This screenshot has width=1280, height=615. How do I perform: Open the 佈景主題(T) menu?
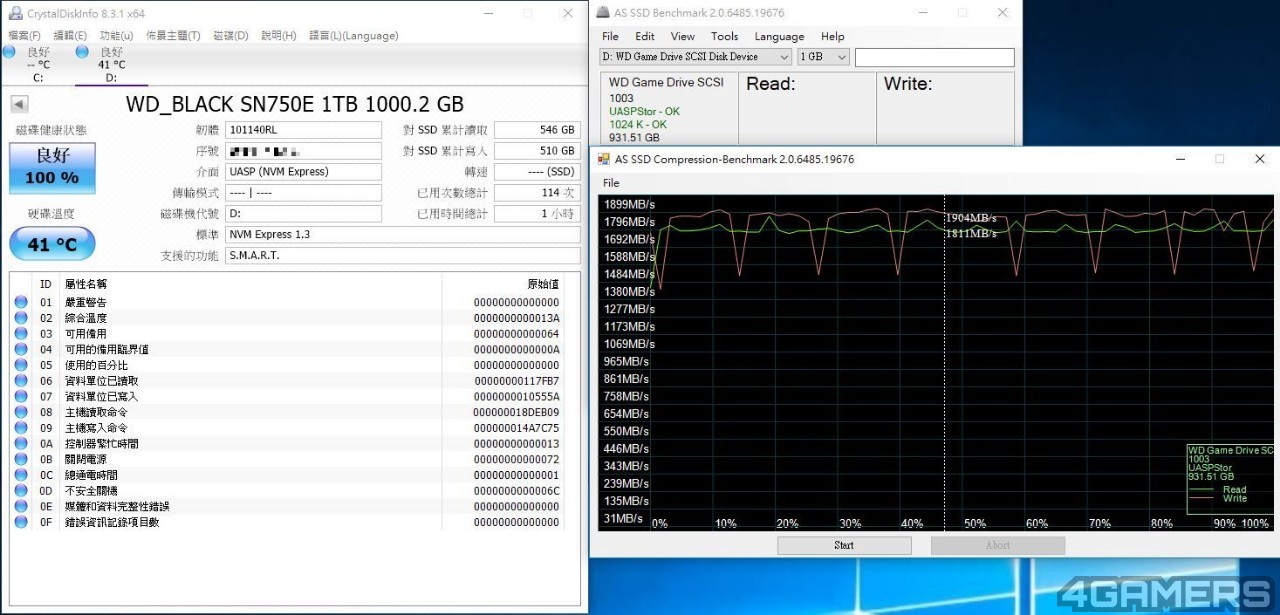click(173, 35)
